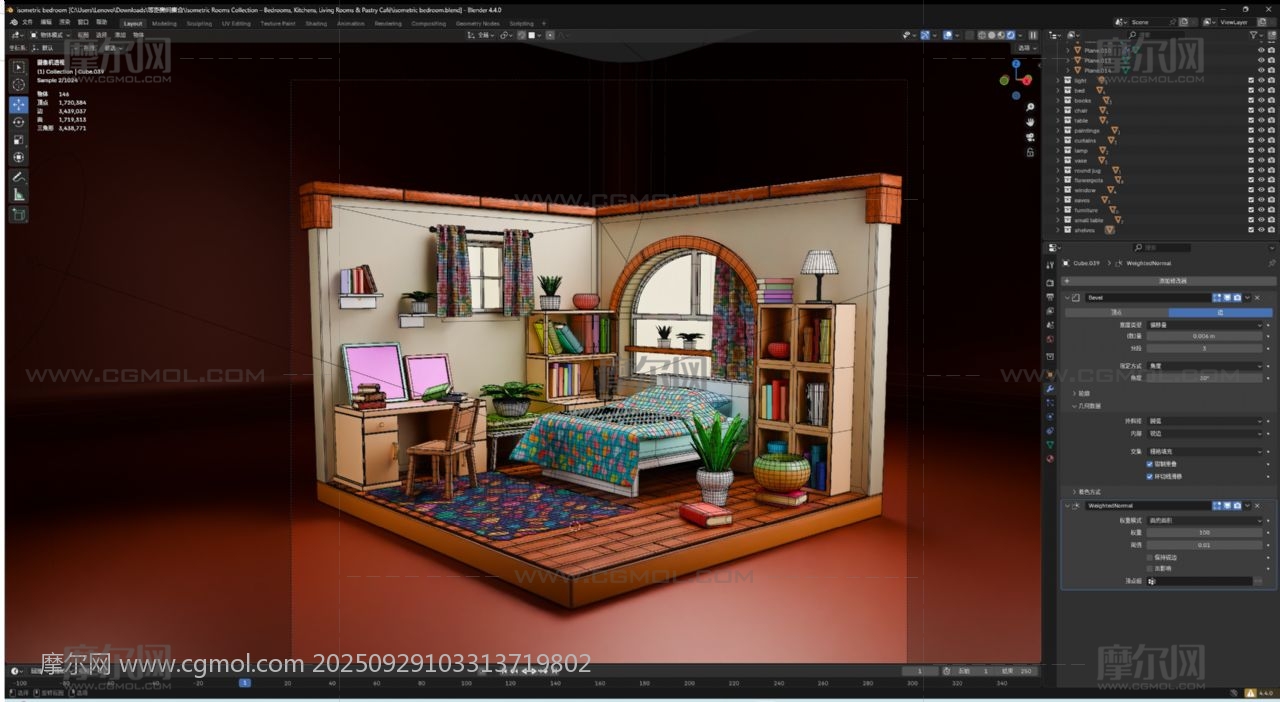Click the Scene name field
Viewport: 1280px width, 702px height.
[x=1150, y=22]
